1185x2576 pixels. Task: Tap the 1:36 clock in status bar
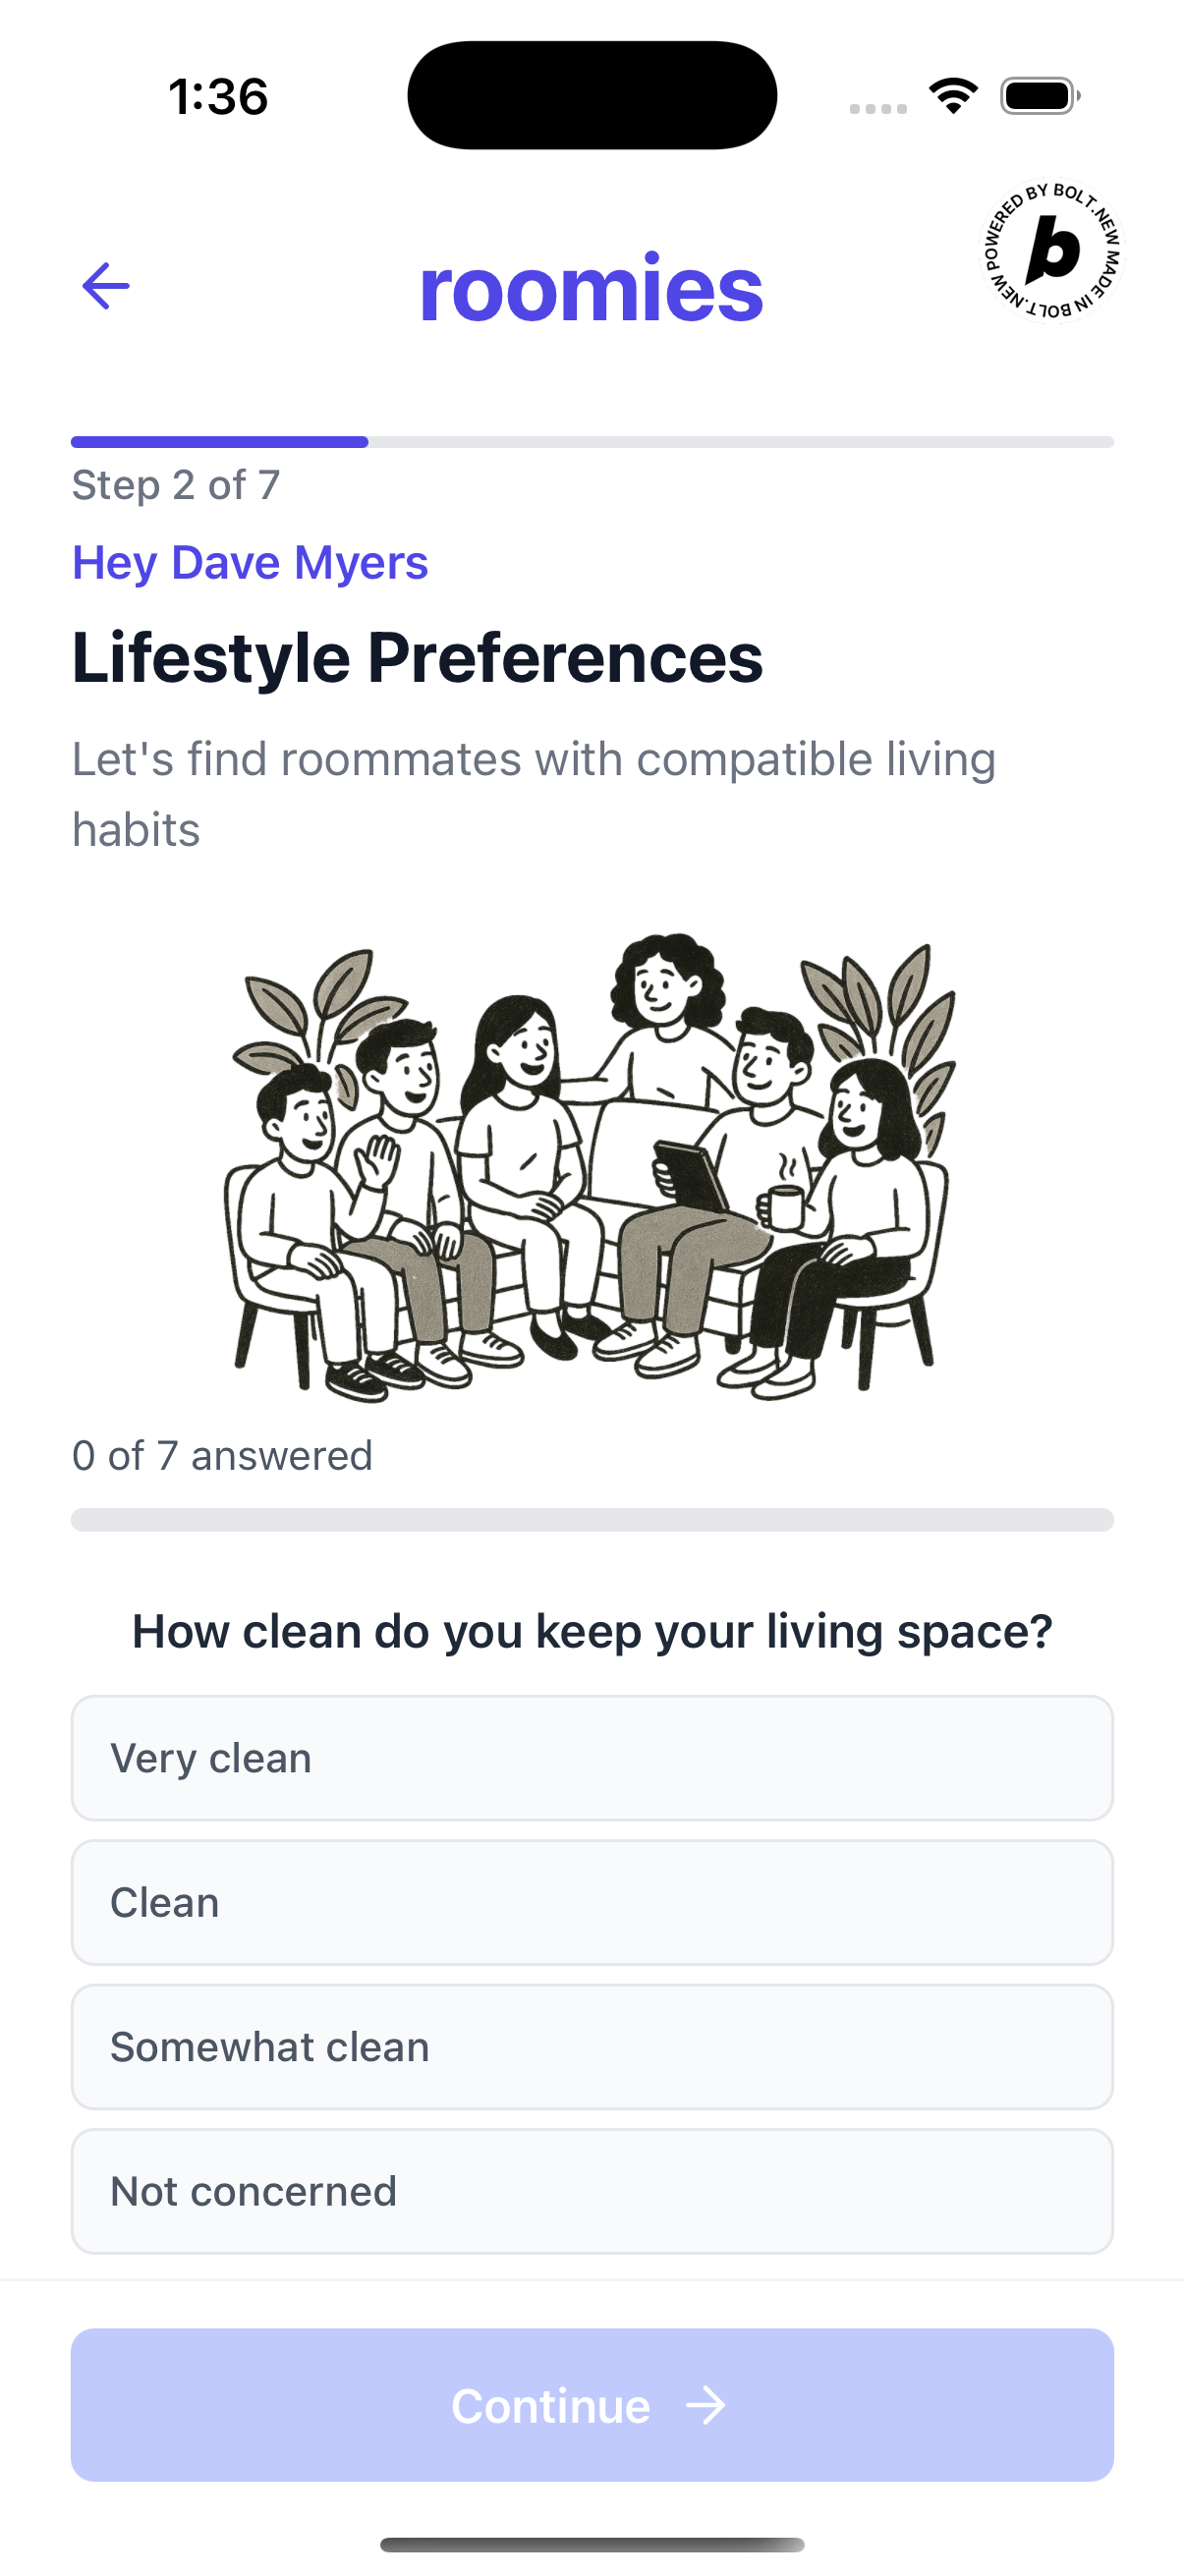(218, 97)
